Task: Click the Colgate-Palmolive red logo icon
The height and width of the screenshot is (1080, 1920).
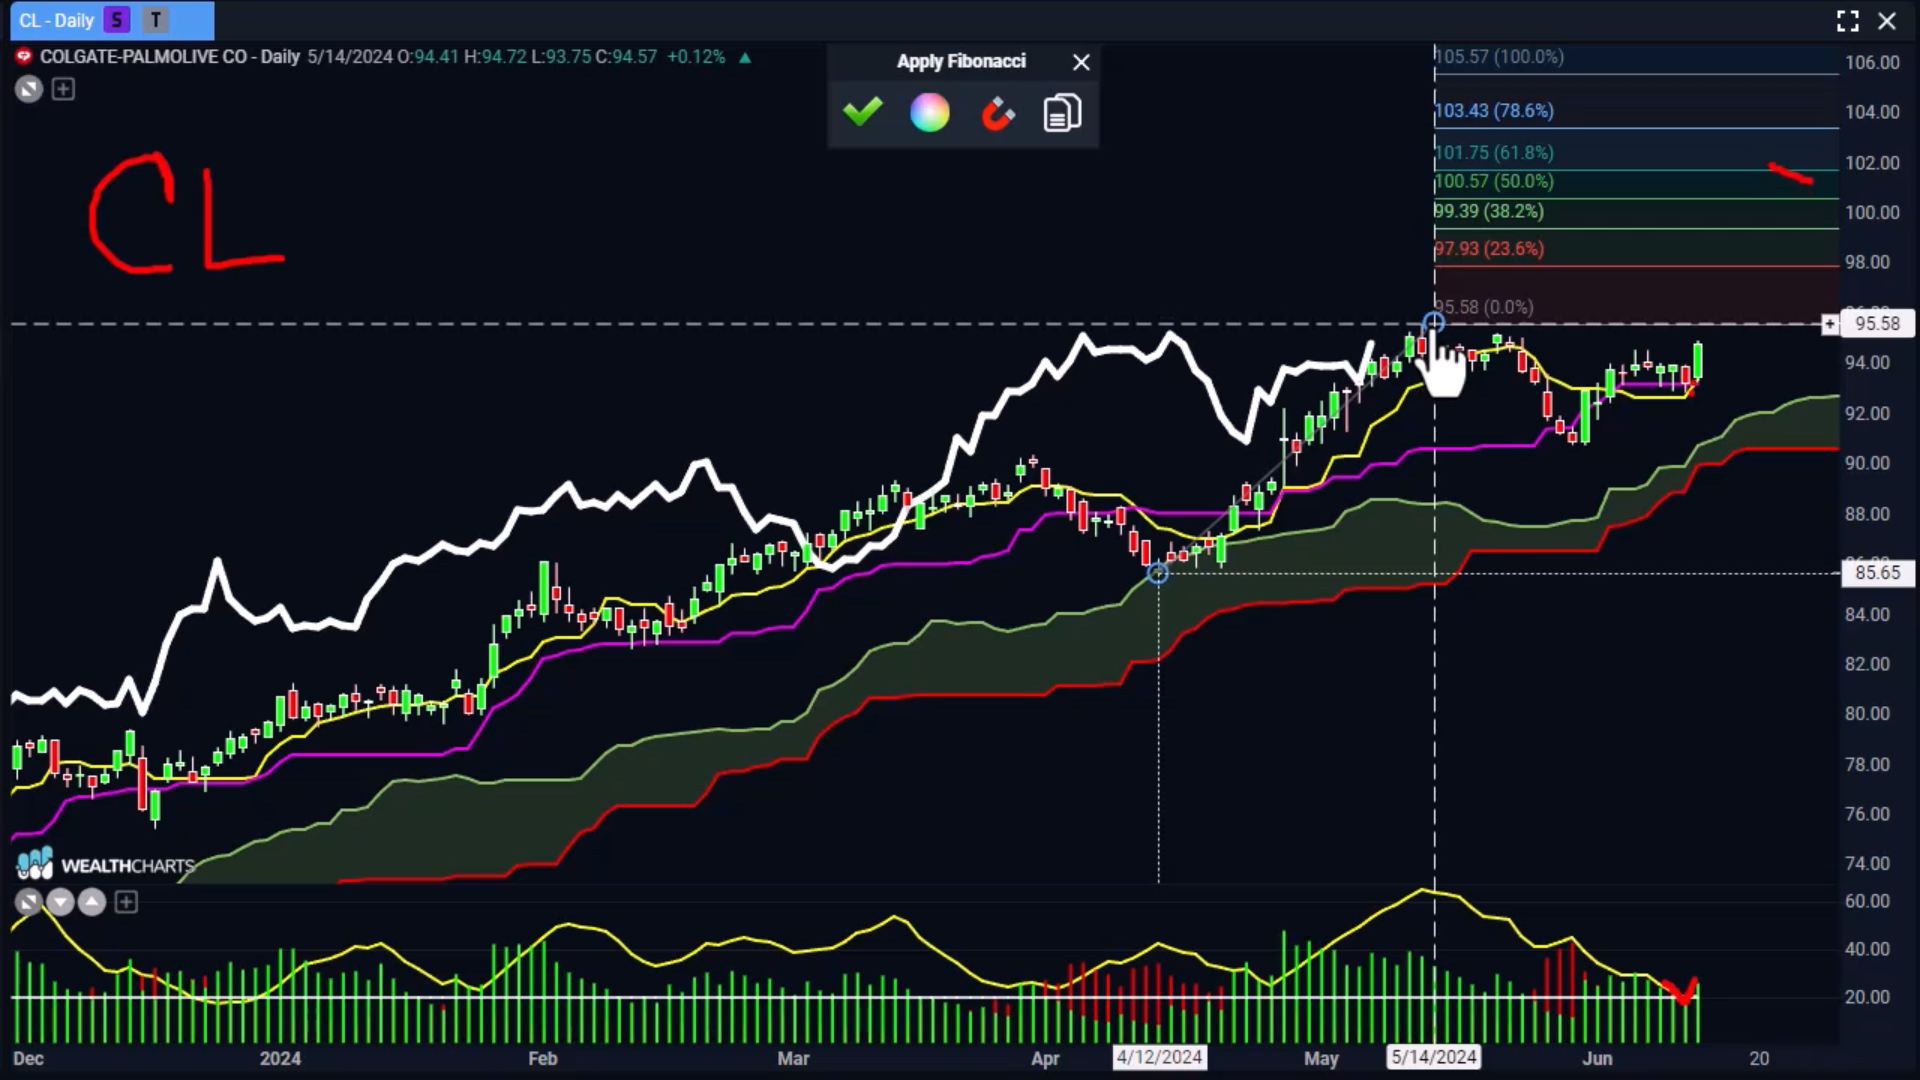Action: click(x=24, y=56)
